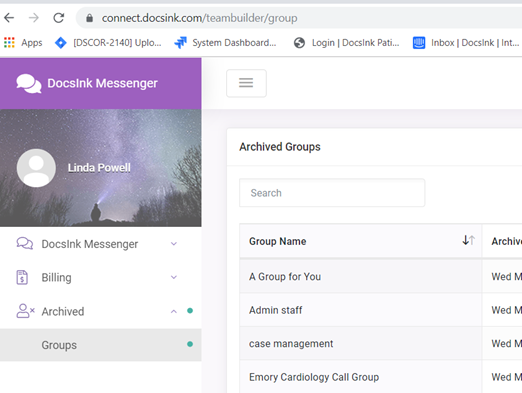This screenshot has height=393, width=522.
Task: Click the browser Forward arrow
Action: [34, 17]
